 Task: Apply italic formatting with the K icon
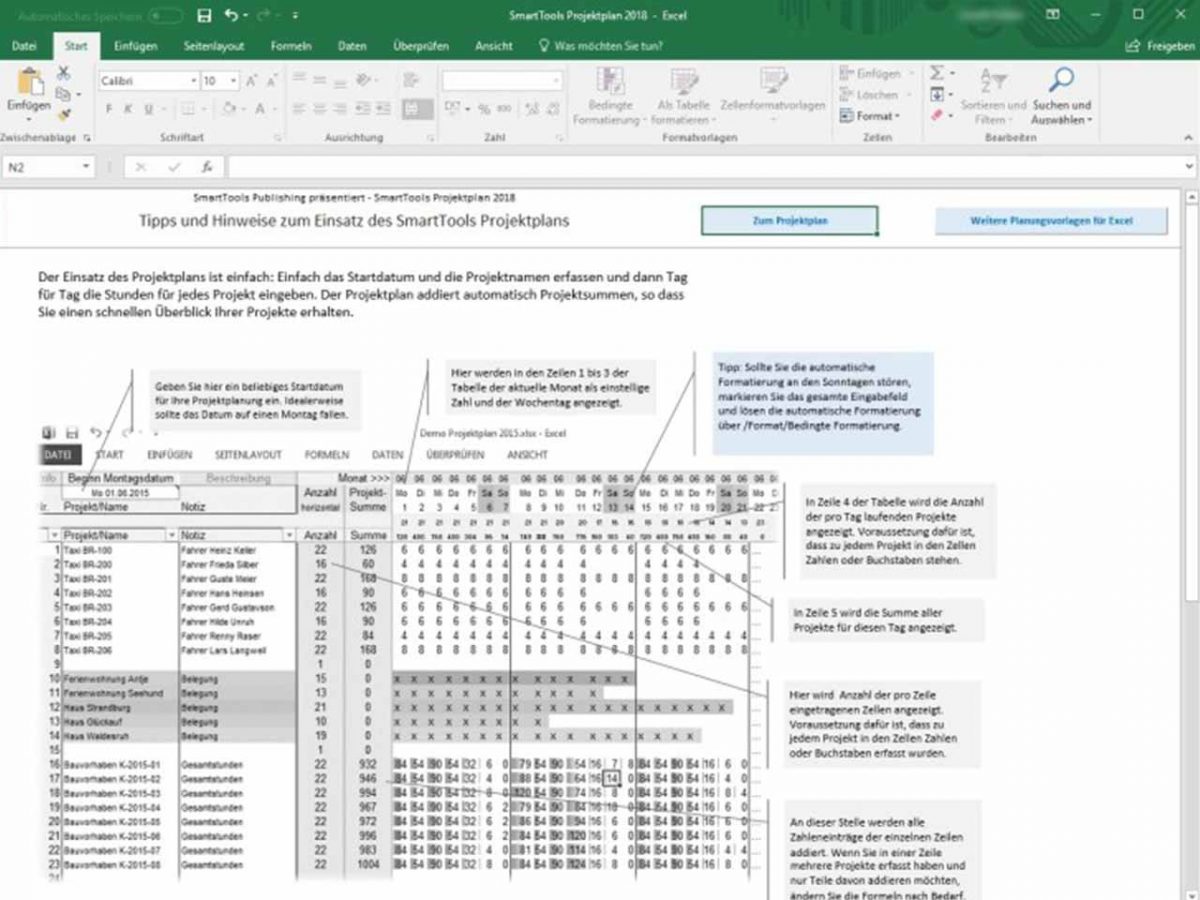[128, 110]
